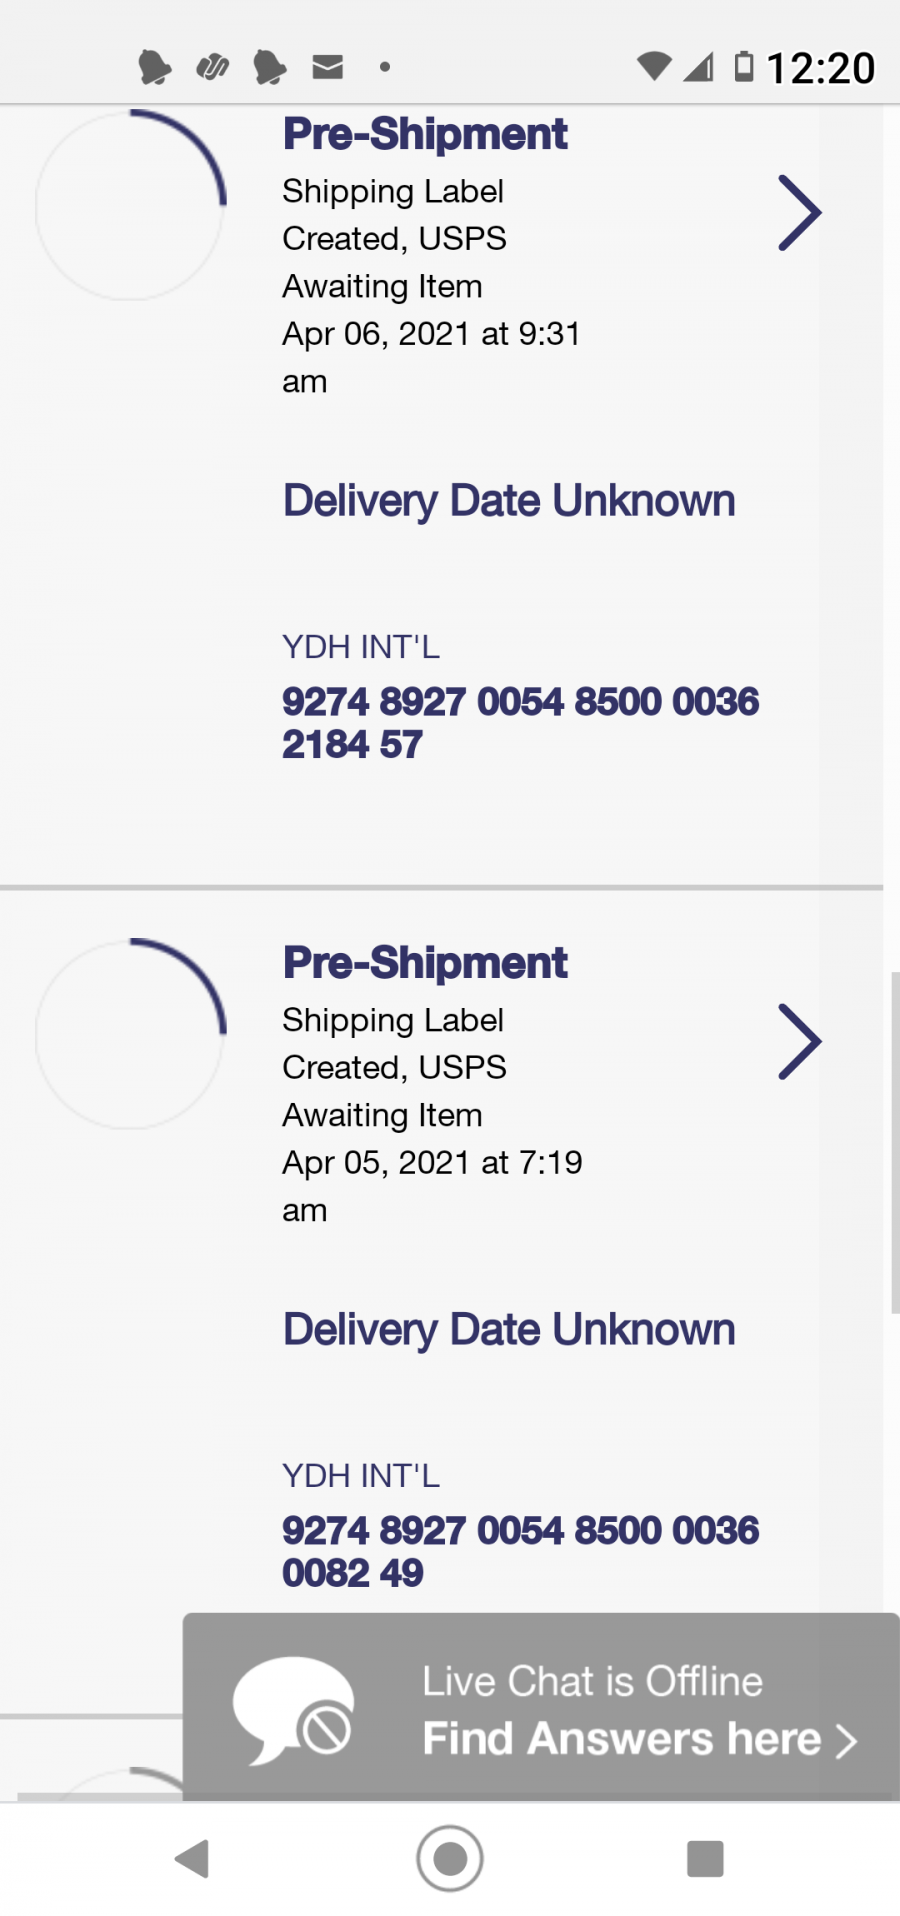
Task: Click the page scrollbar on right edge
Action: pyautogui.click(x=894, y=1140)
